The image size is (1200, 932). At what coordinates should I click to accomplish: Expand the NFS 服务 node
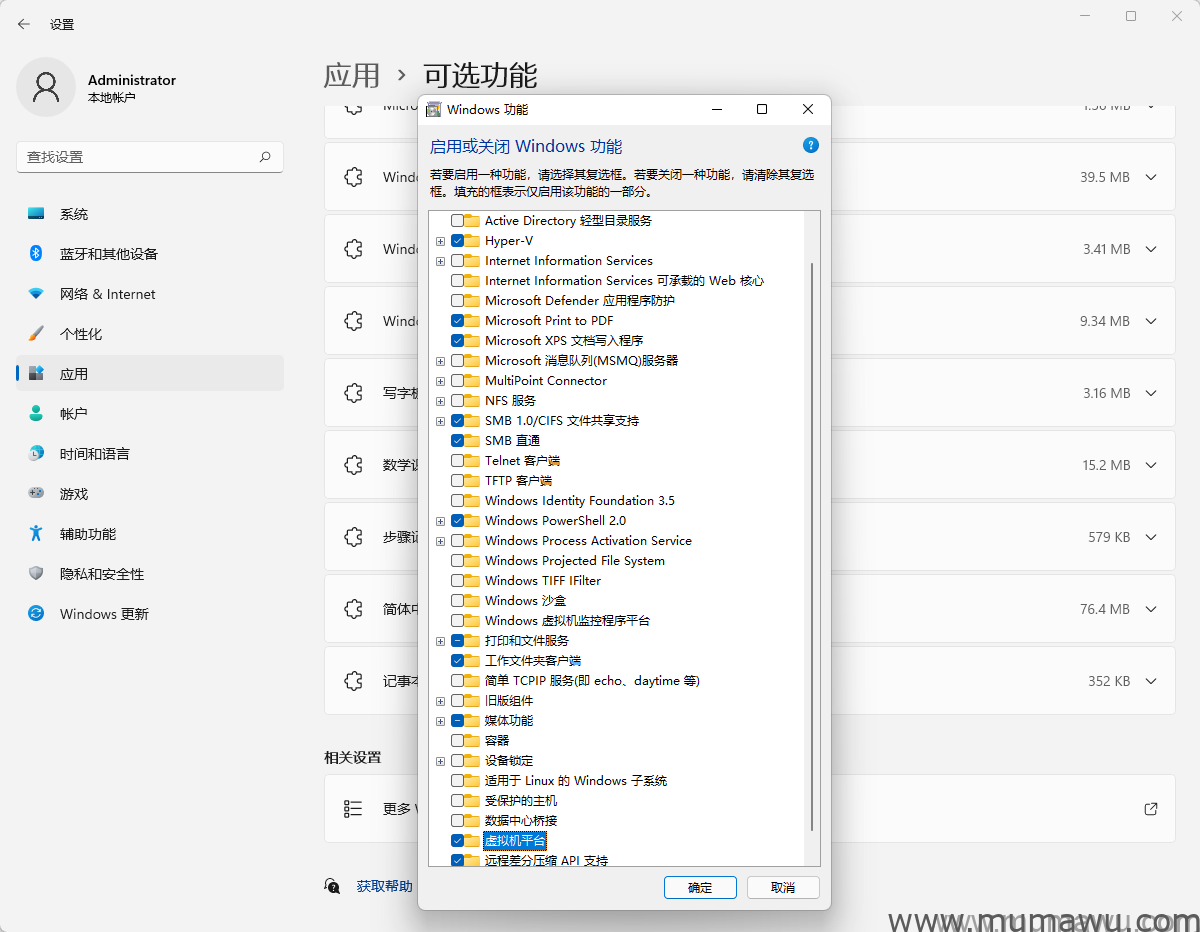[x=440, y=400]
